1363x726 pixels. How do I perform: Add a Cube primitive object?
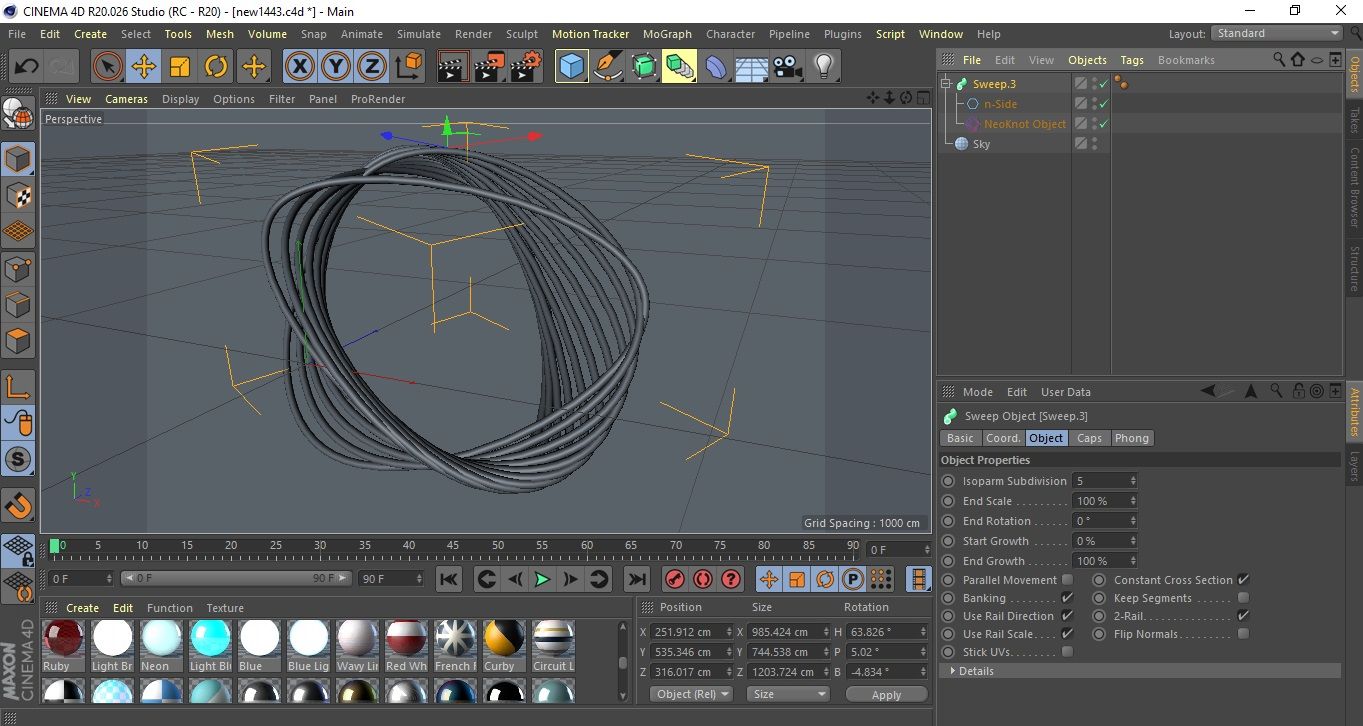tap(571, 67)
